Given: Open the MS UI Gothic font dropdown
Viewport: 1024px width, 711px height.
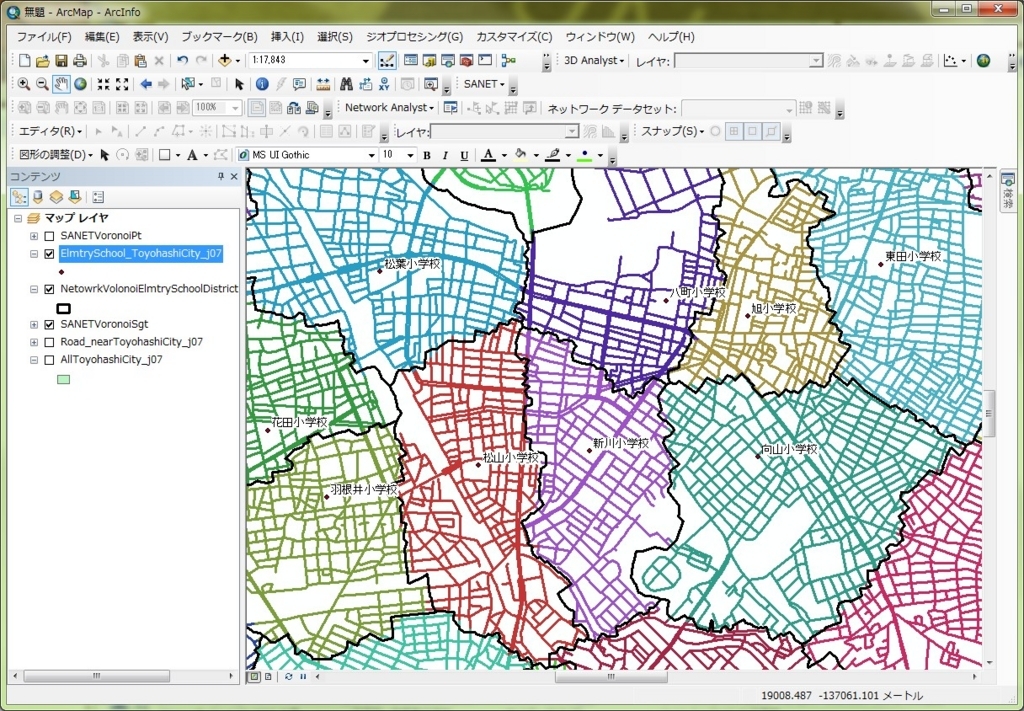Looking at the screenshot, I should point(371,155).
